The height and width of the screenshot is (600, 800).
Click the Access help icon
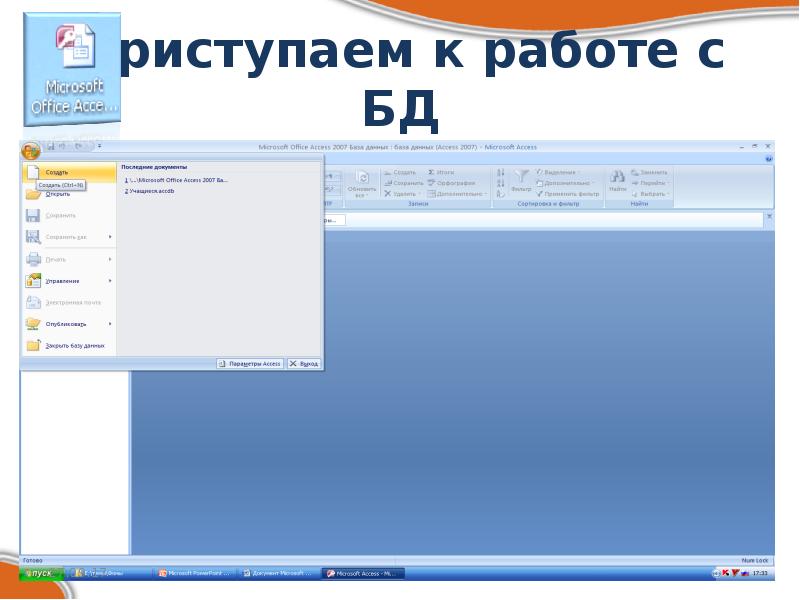(769, 159)
